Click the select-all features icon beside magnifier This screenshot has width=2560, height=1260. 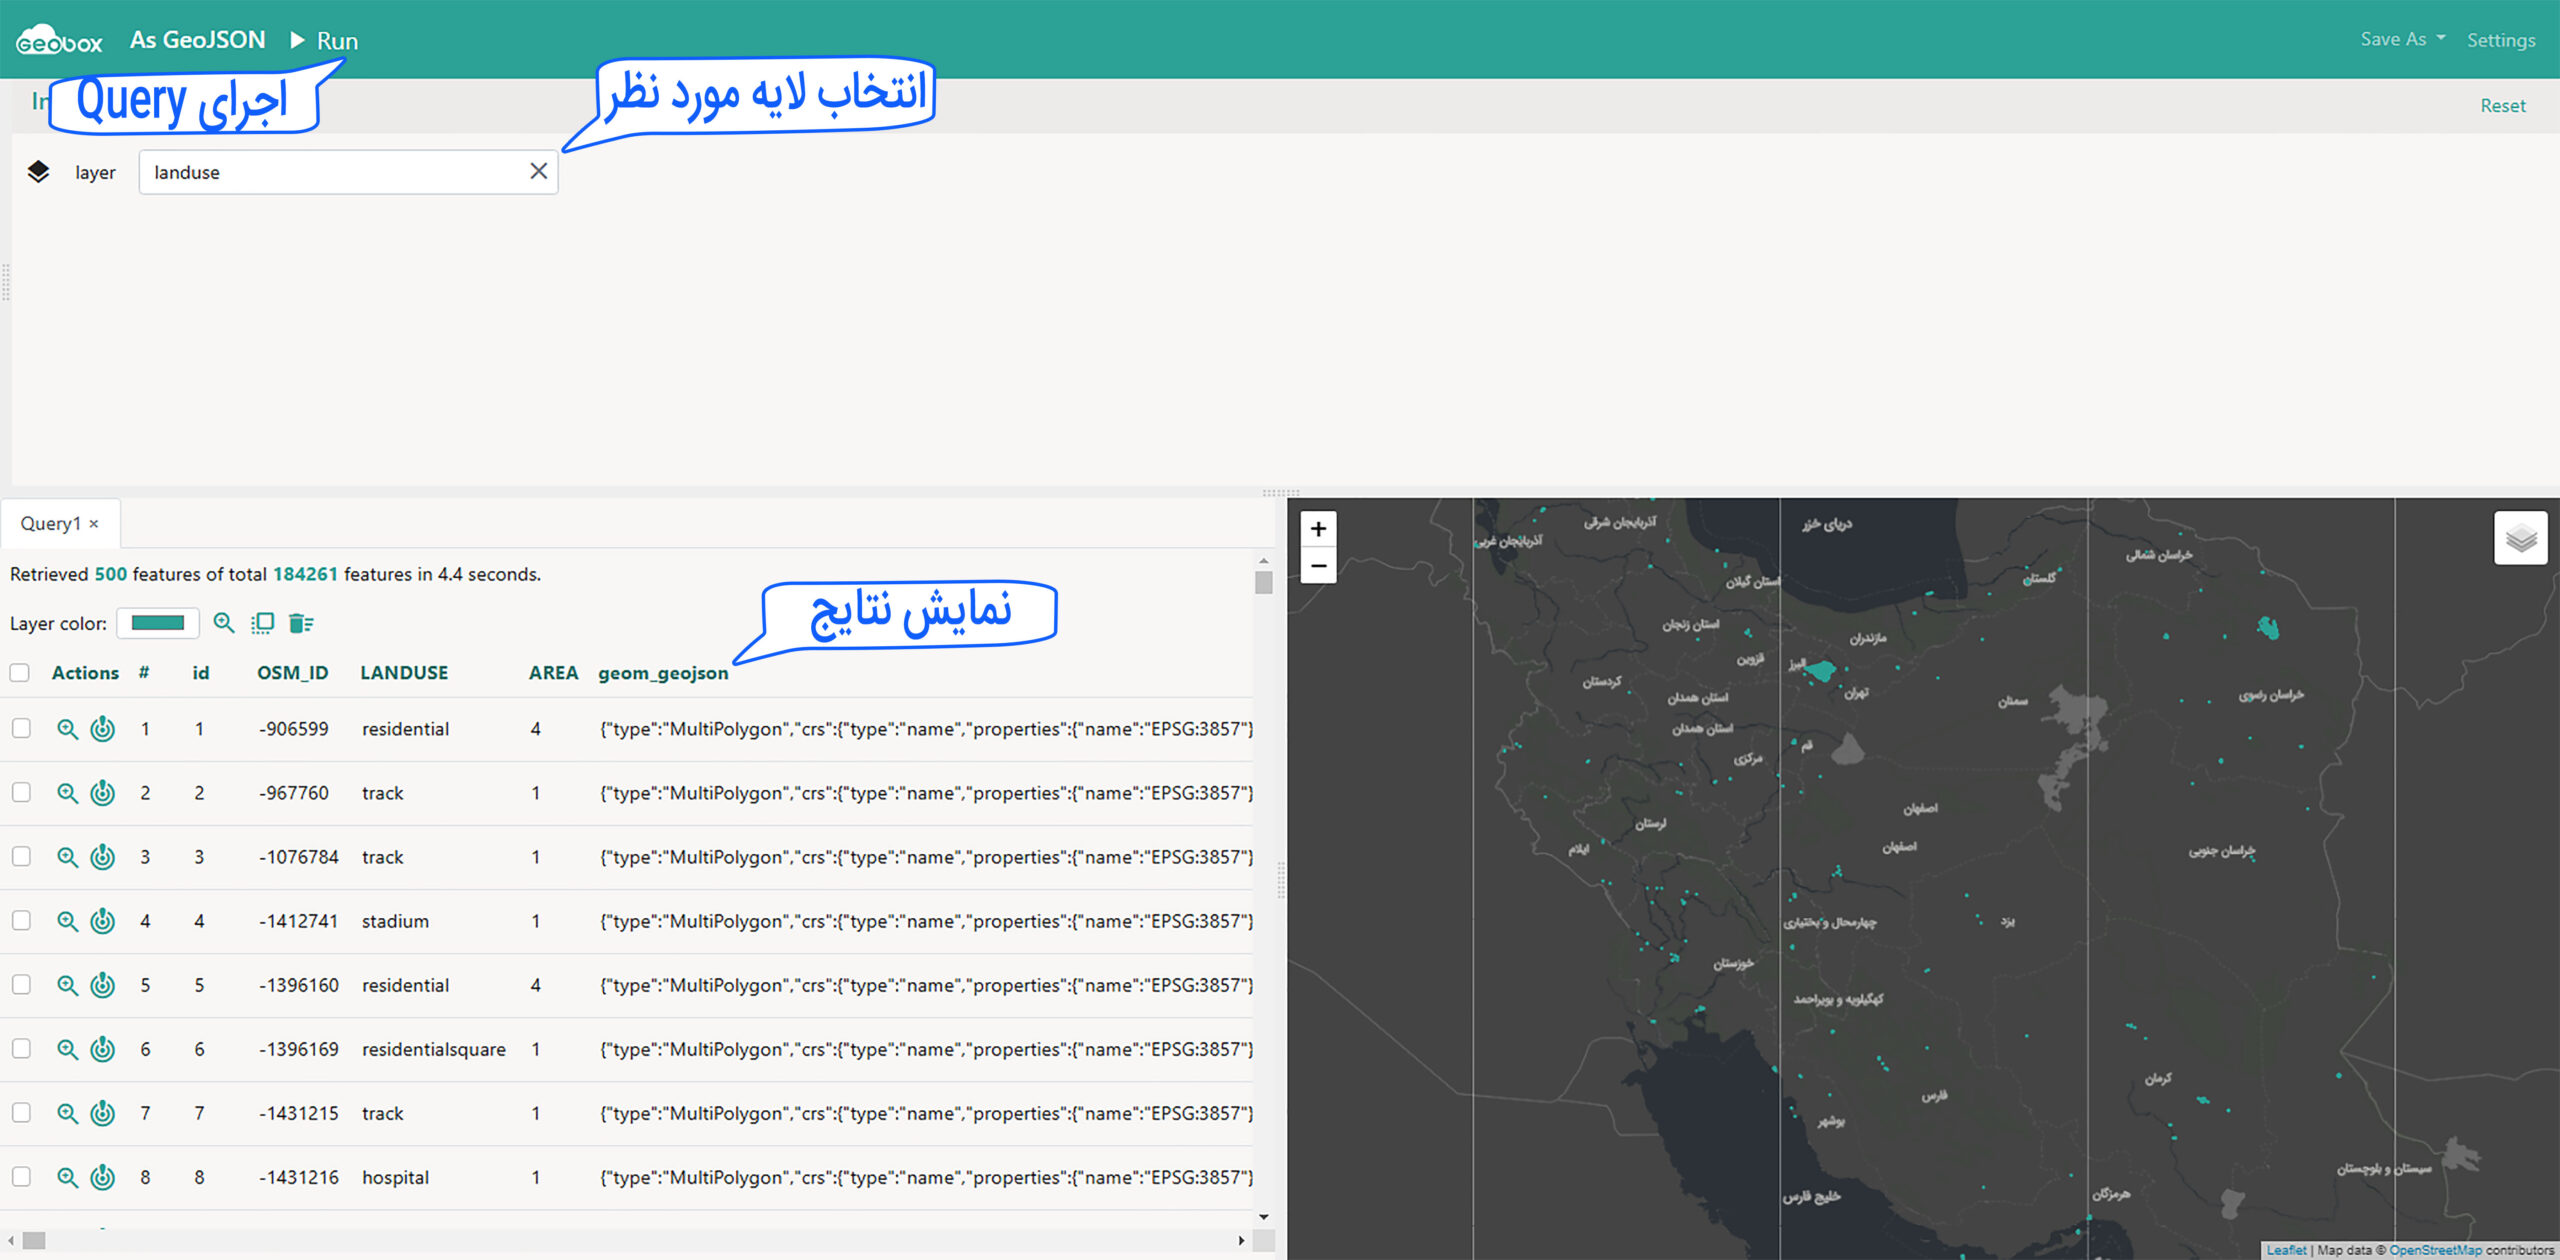[x=262, y=623]
